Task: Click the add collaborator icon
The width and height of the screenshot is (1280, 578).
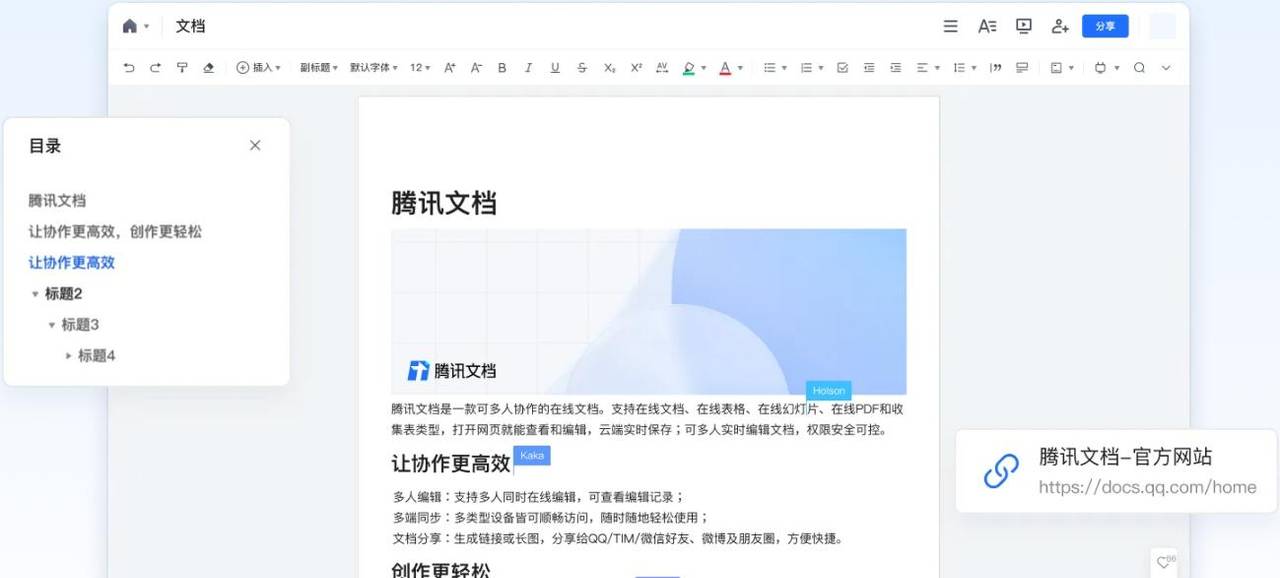Action: pos(1060,26)
